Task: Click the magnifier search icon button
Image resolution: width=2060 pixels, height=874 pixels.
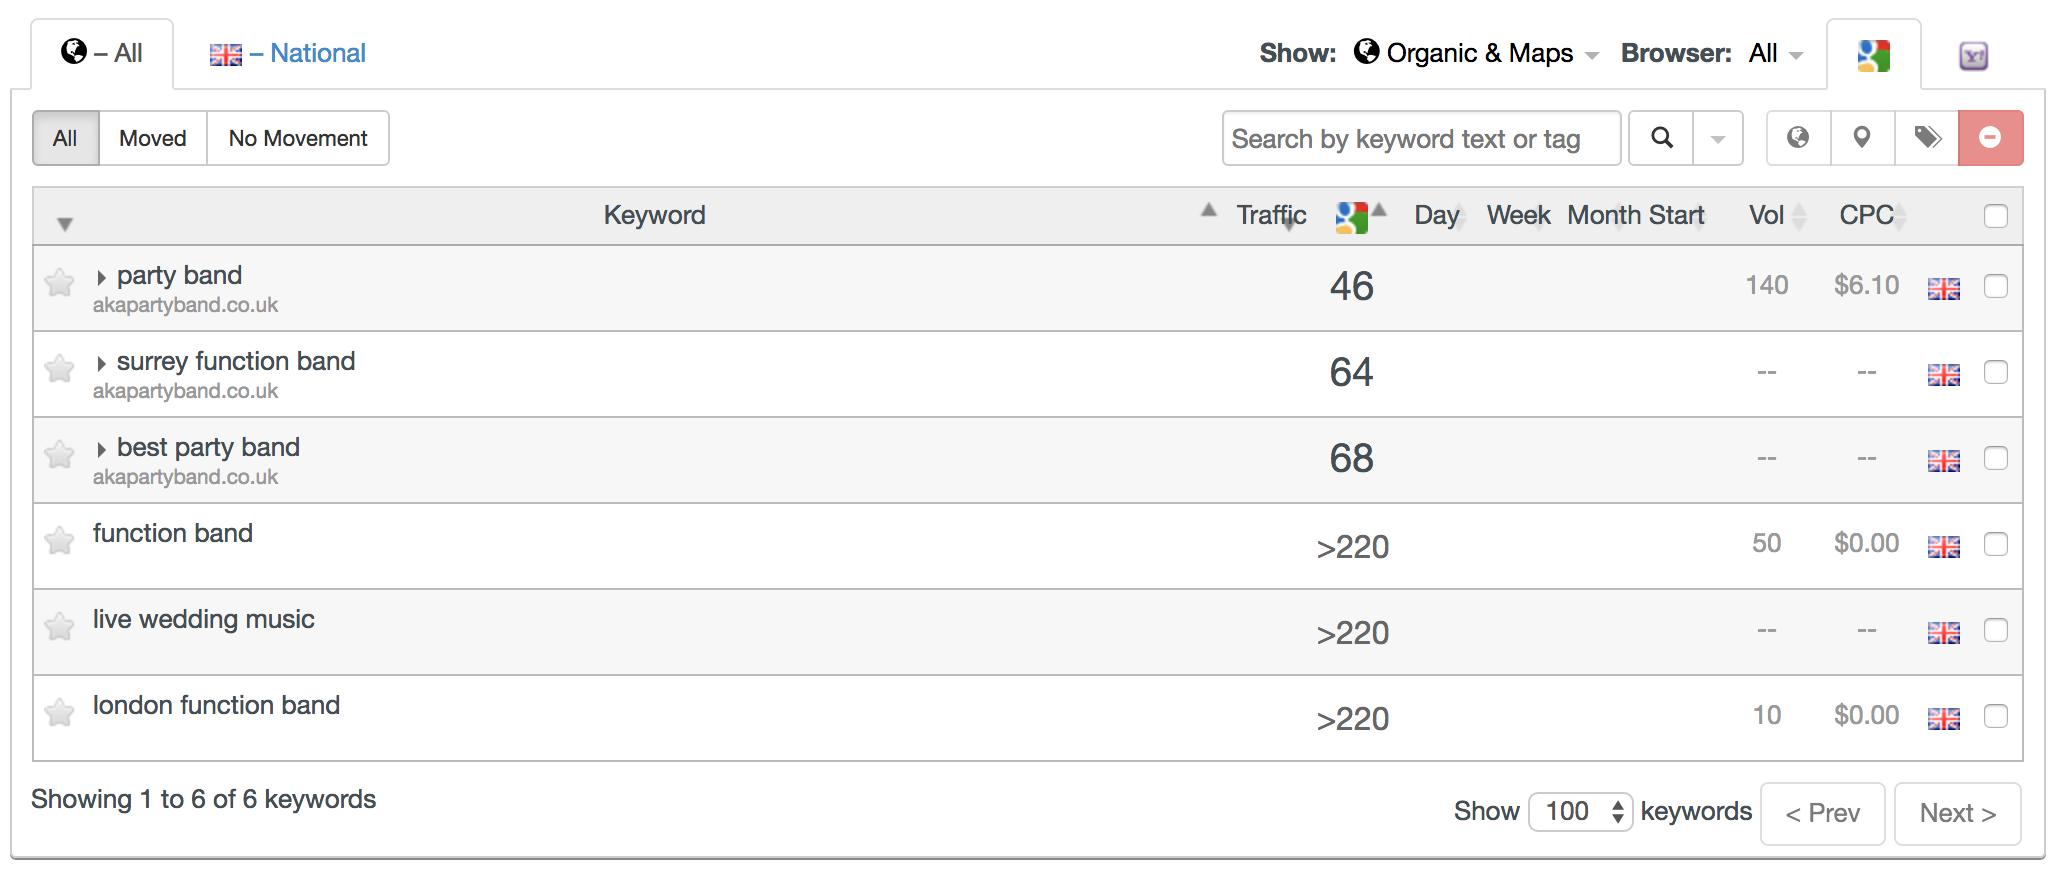Action: [1661, 138]
